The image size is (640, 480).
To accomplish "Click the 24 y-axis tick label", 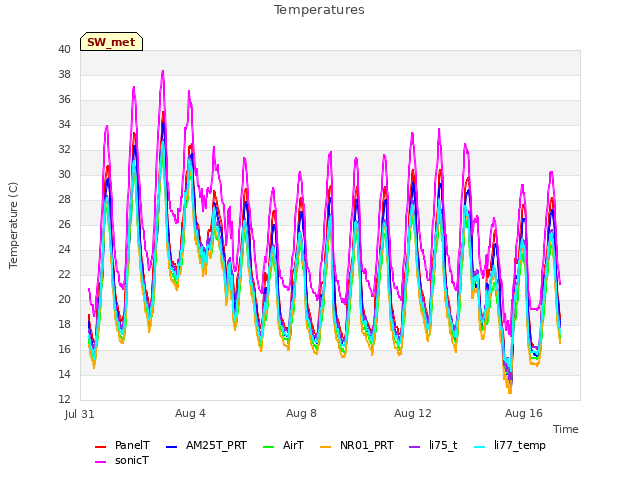I will (x=64, y=249).
